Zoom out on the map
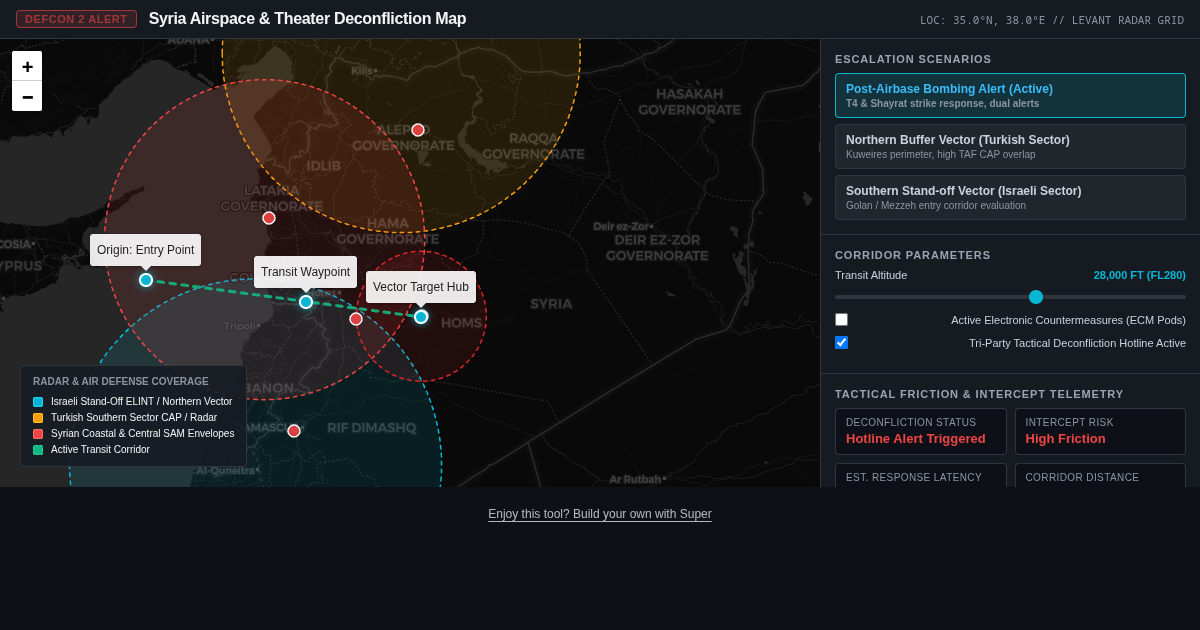 (27, 96)
